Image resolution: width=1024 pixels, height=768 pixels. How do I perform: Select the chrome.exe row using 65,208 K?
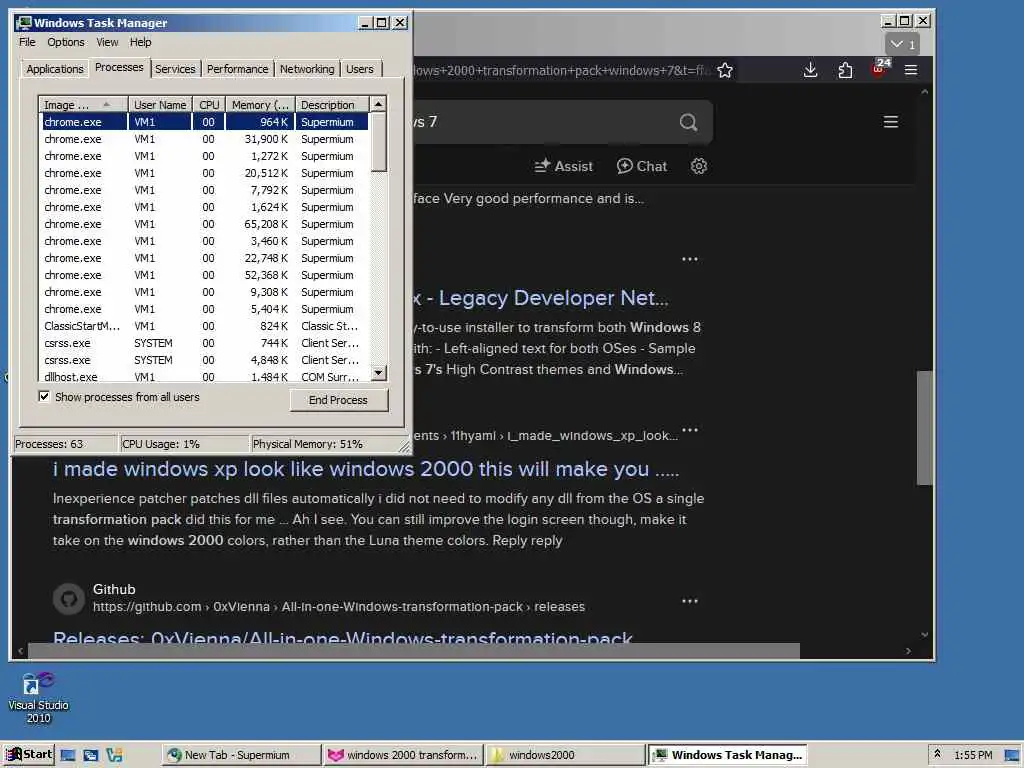205,224
